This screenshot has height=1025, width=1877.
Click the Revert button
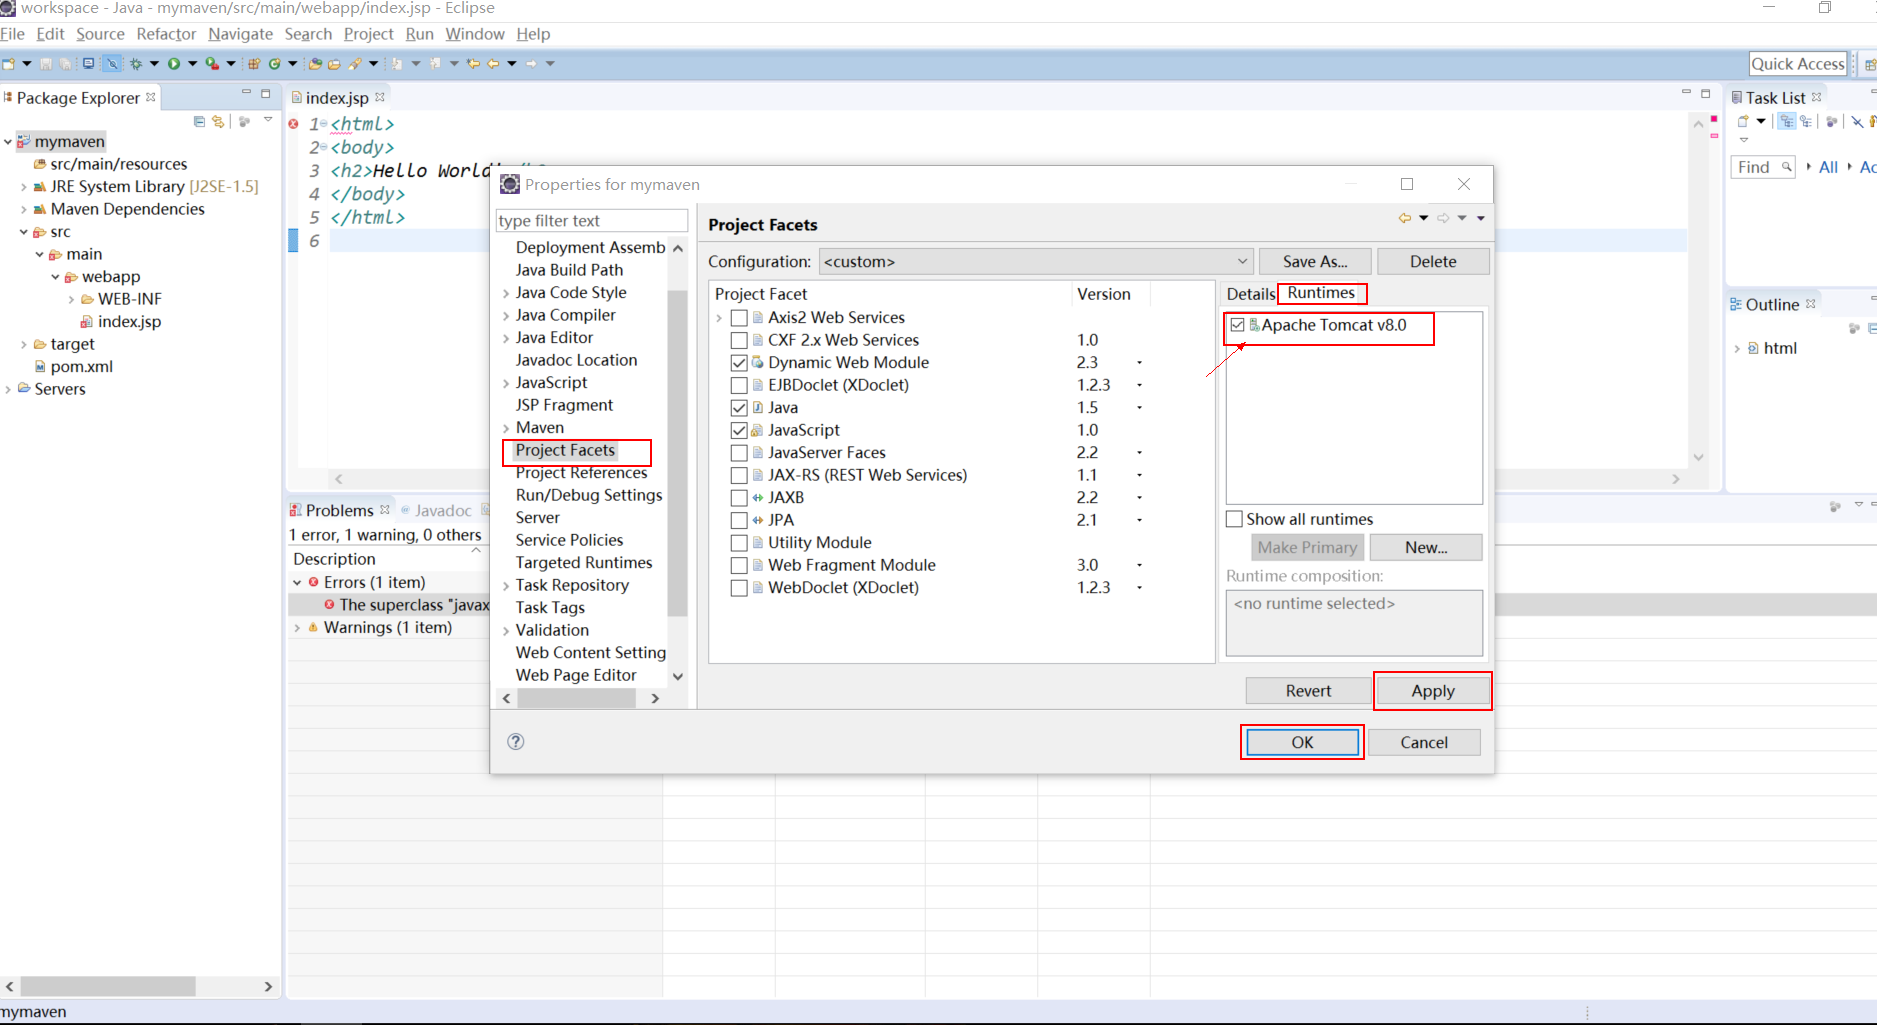pyautogui.click(x=1308, y=691)
